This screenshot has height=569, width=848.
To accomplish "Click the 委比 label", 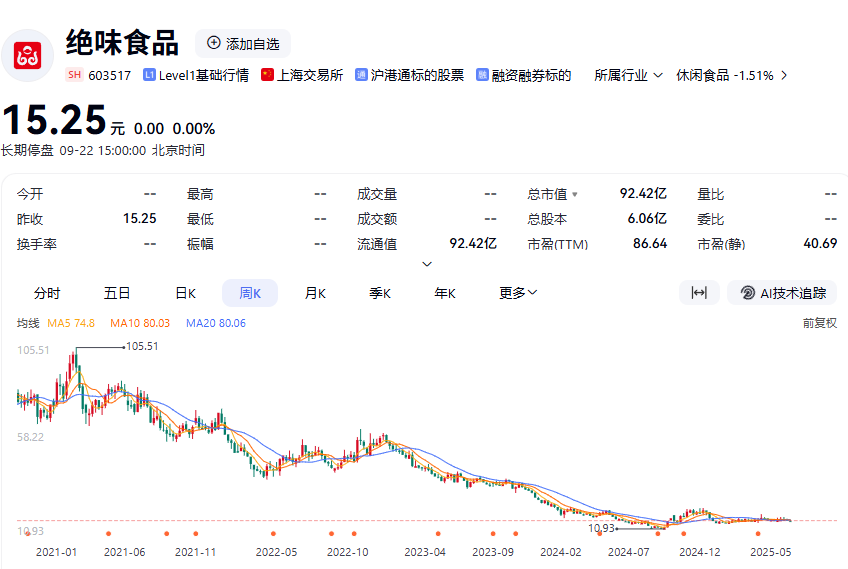I will point(711,219).
